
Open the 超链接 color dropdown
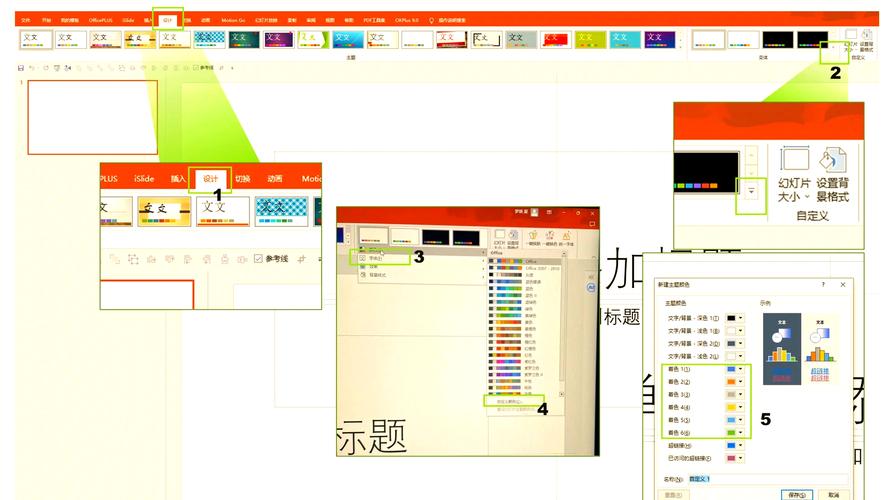click(740, 445)
